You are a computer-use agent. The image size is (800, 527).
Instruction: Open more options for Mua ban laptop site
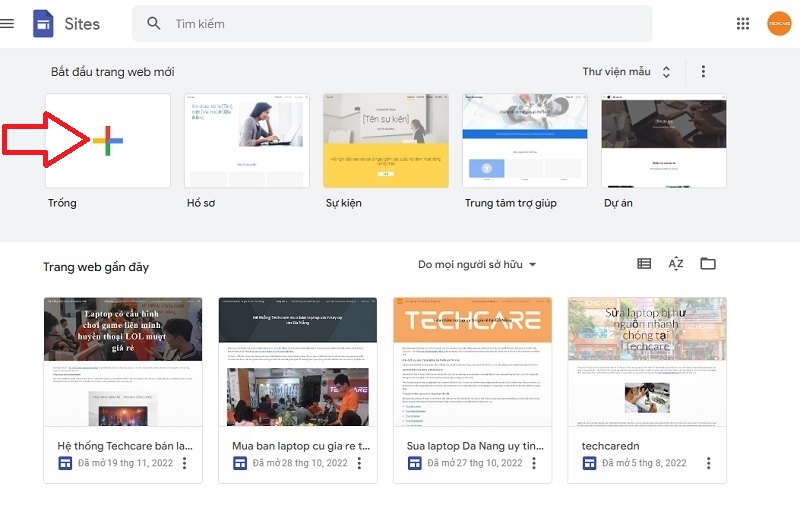[359, 463]
